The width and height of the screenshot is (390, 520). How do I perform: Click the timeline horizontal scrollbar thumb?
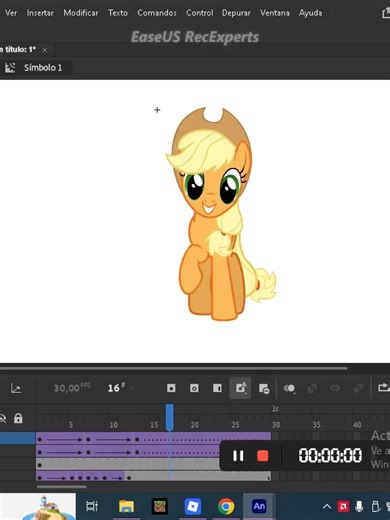click(x=62, y=487)
